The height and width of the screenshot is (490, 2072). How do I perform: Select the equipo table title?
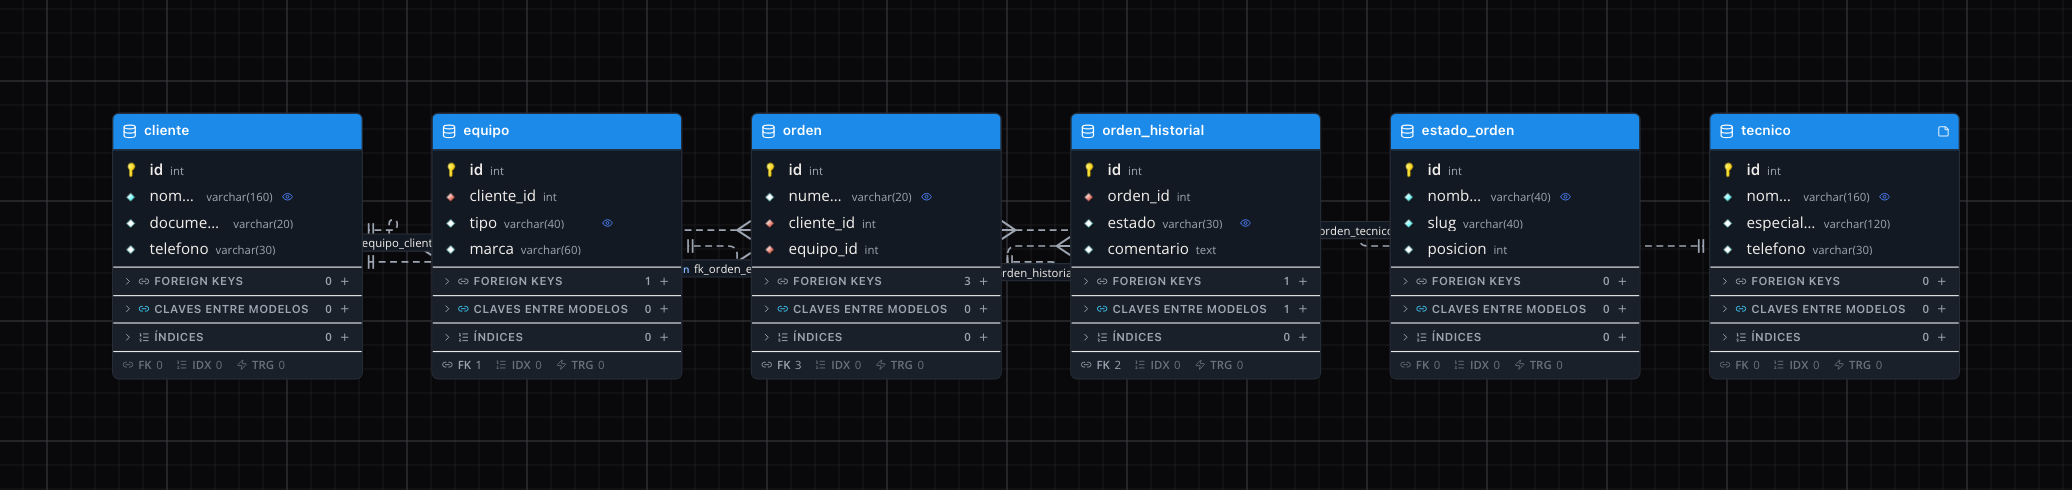pos(486,131)
